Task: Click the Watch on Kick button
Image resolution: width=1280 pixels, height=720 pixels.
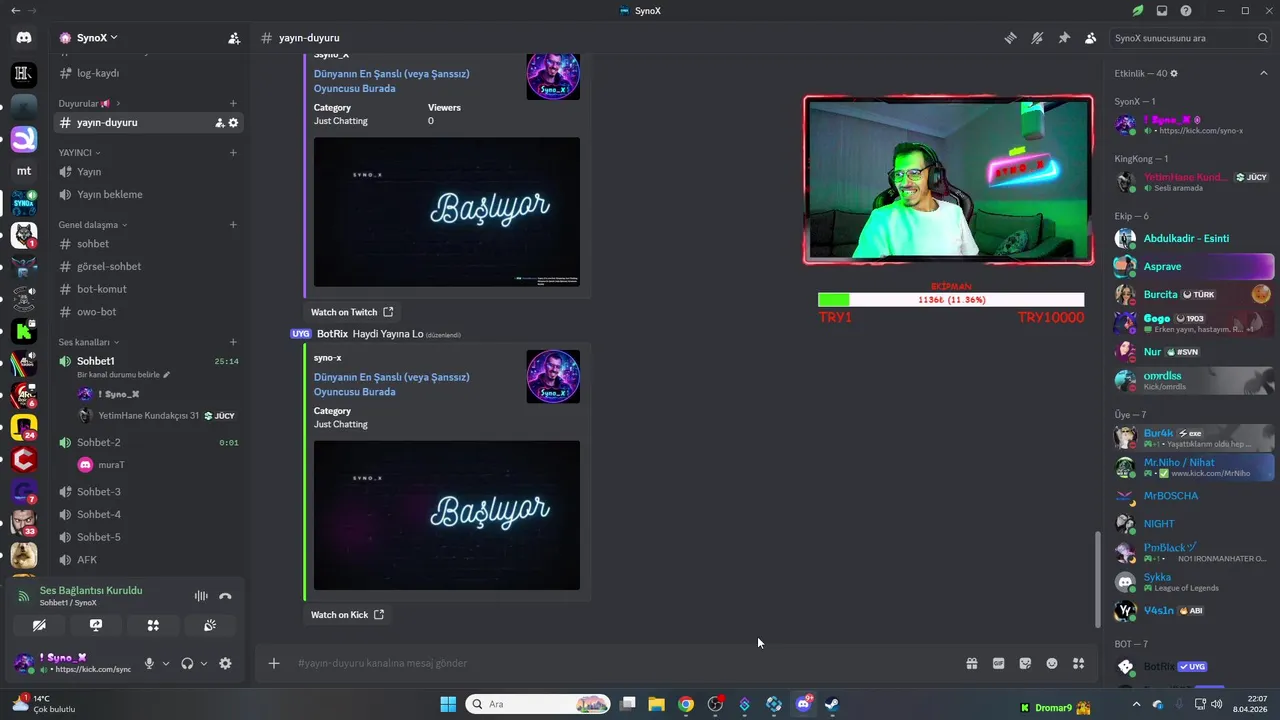Action: click(x=347, y=615)
